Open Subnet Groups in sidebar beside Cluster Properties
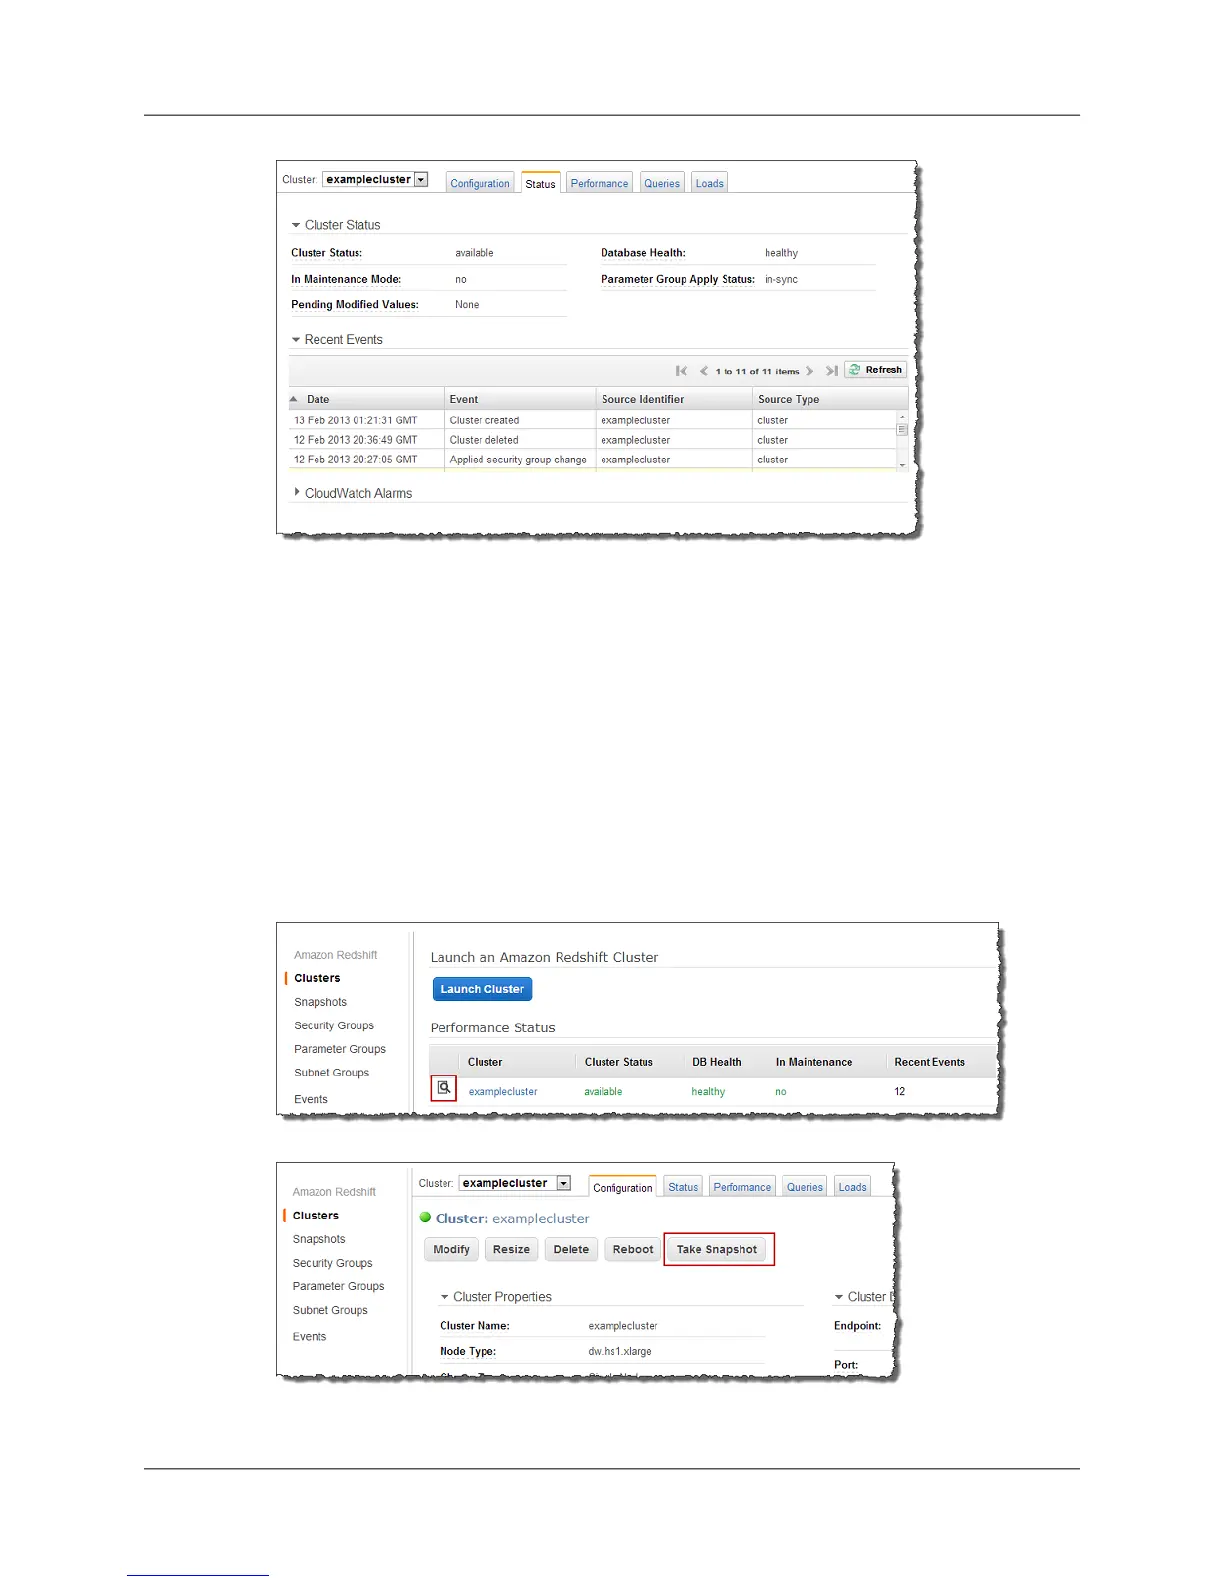The image size is (1224, 1584). pos(330,1310)
